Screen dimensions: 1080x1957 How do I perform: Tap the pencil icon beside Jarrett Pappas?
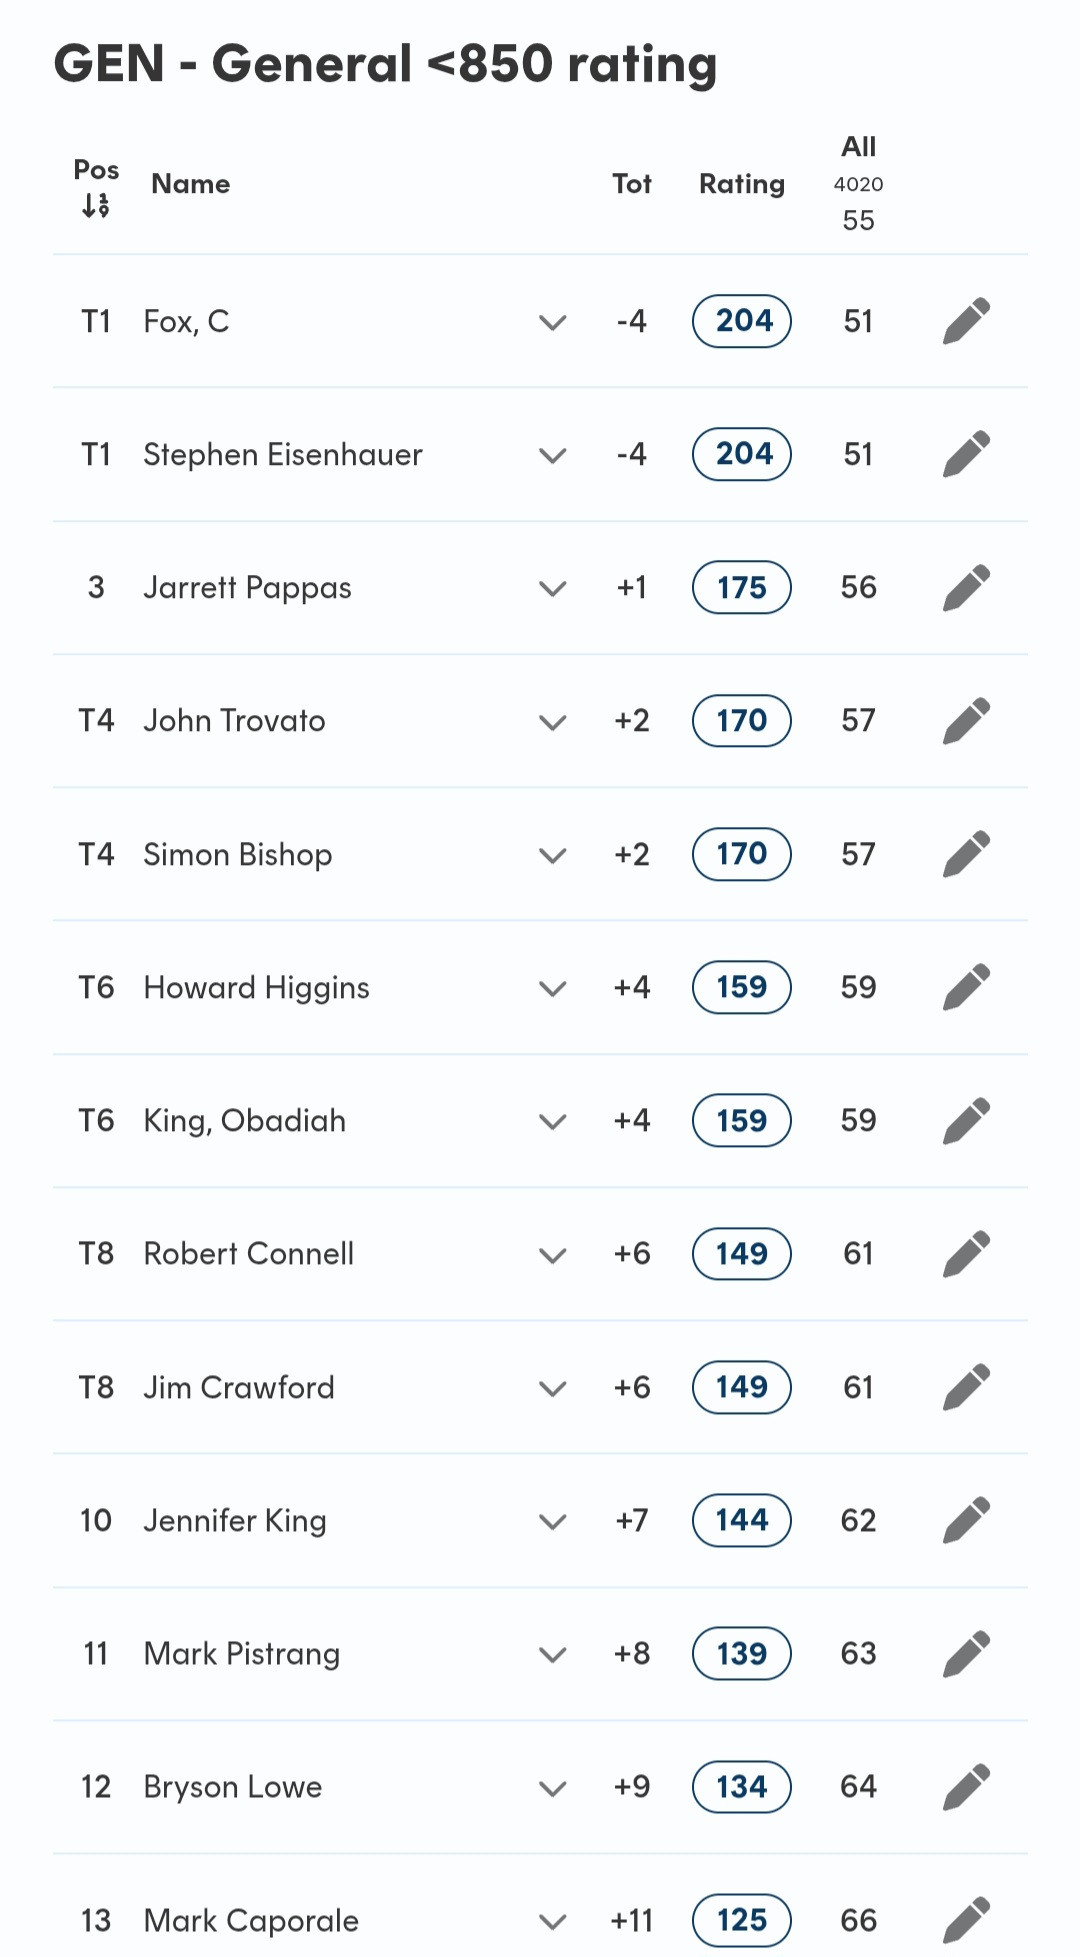click(x=966, y=587)
